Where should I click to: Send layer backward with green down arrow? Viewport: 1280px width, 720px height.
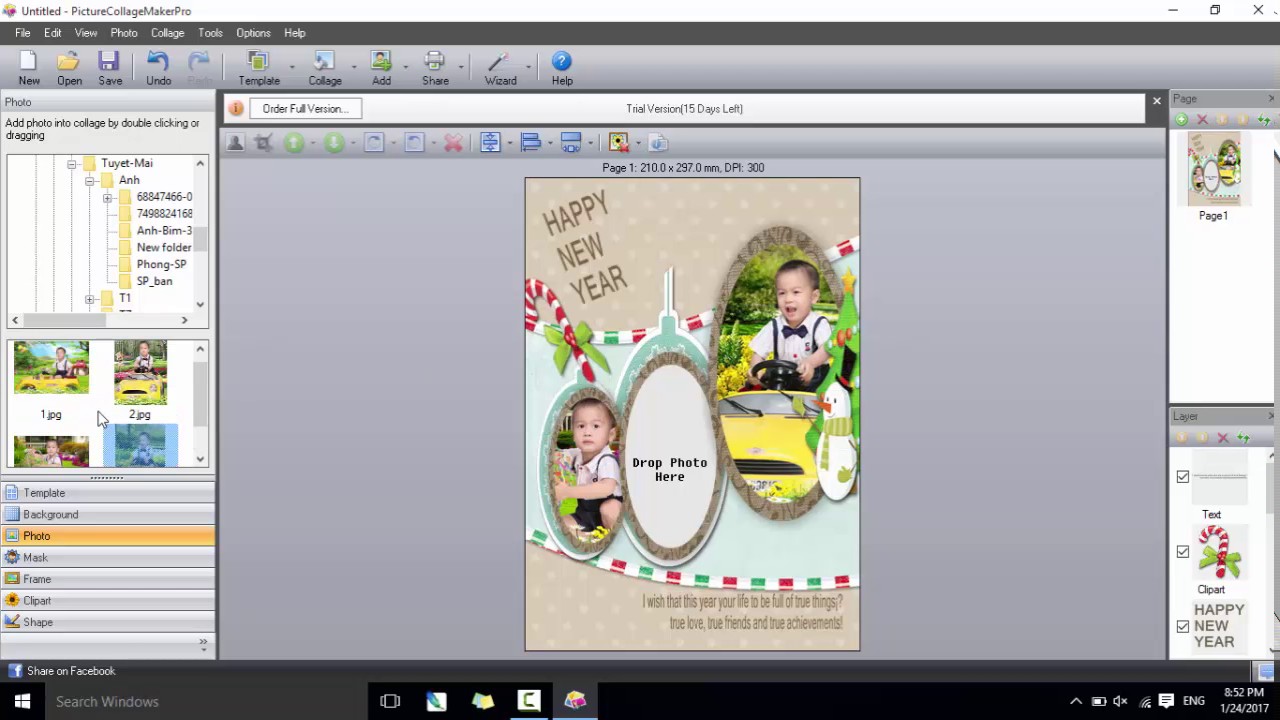click(x=334, y=143)
